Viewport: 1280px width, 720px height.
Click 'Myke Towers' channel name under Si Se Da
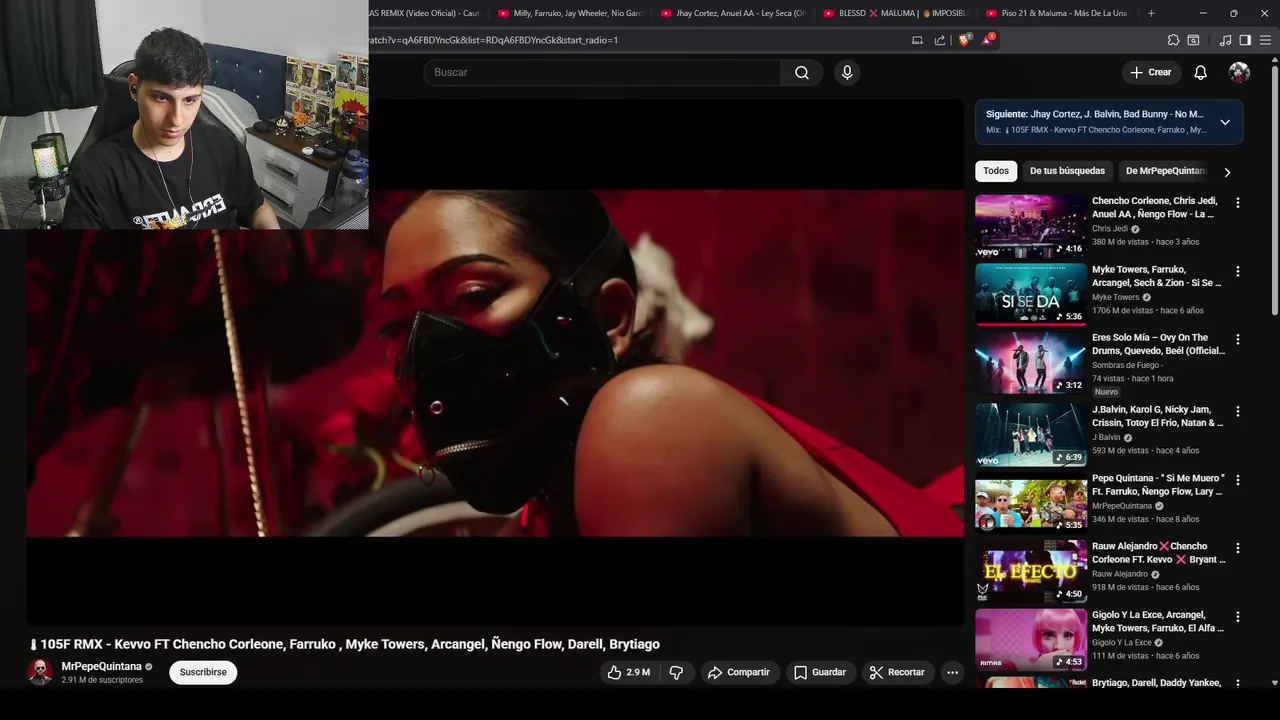coord(1115,297)
